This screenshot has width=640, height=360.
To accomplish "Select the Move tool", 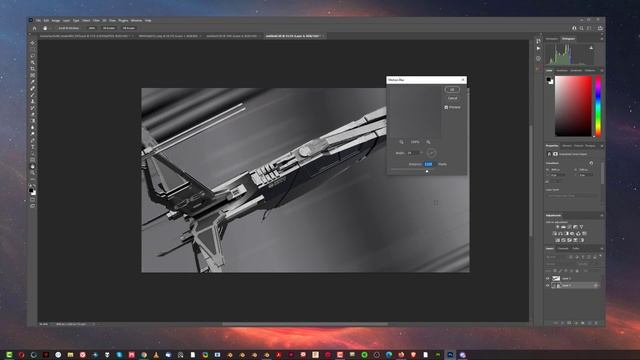I will (33, 43).
